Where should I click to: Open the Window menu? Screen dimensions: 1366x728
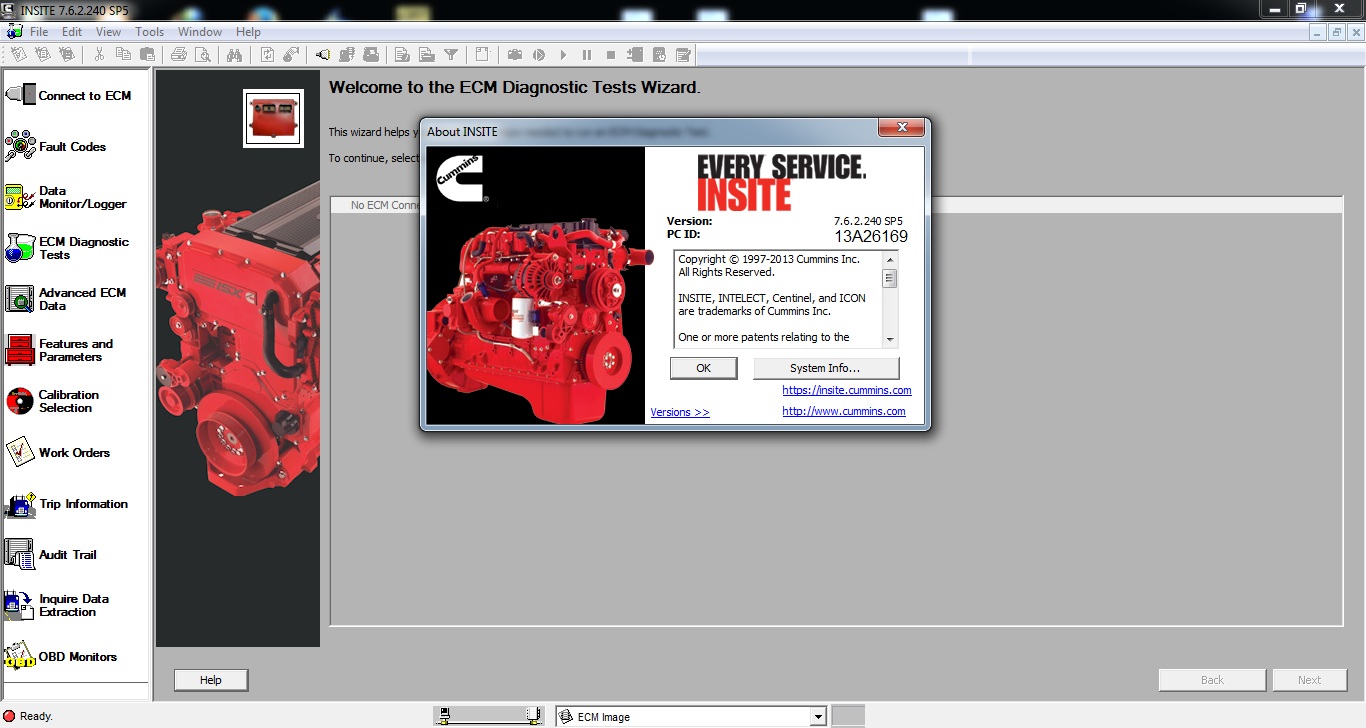[200, 32]
